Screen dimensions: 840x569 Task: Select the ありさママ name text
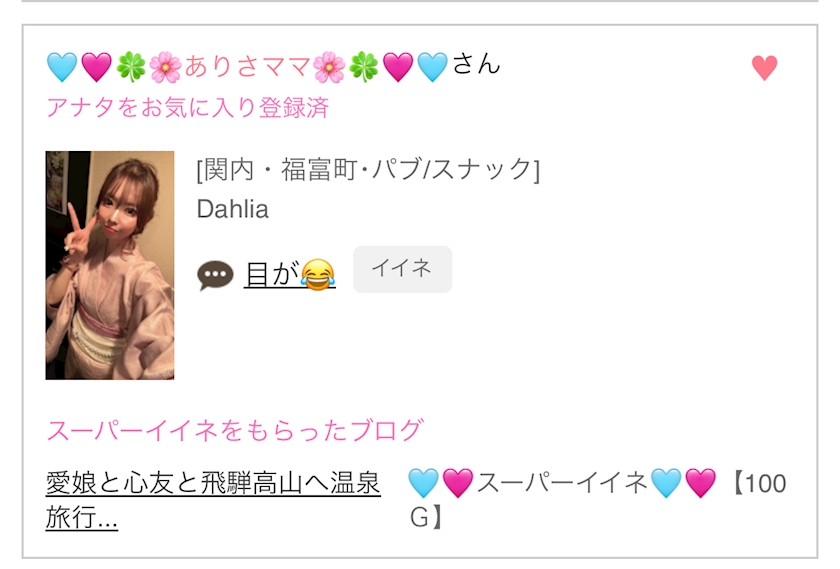[x=247, y=67]
